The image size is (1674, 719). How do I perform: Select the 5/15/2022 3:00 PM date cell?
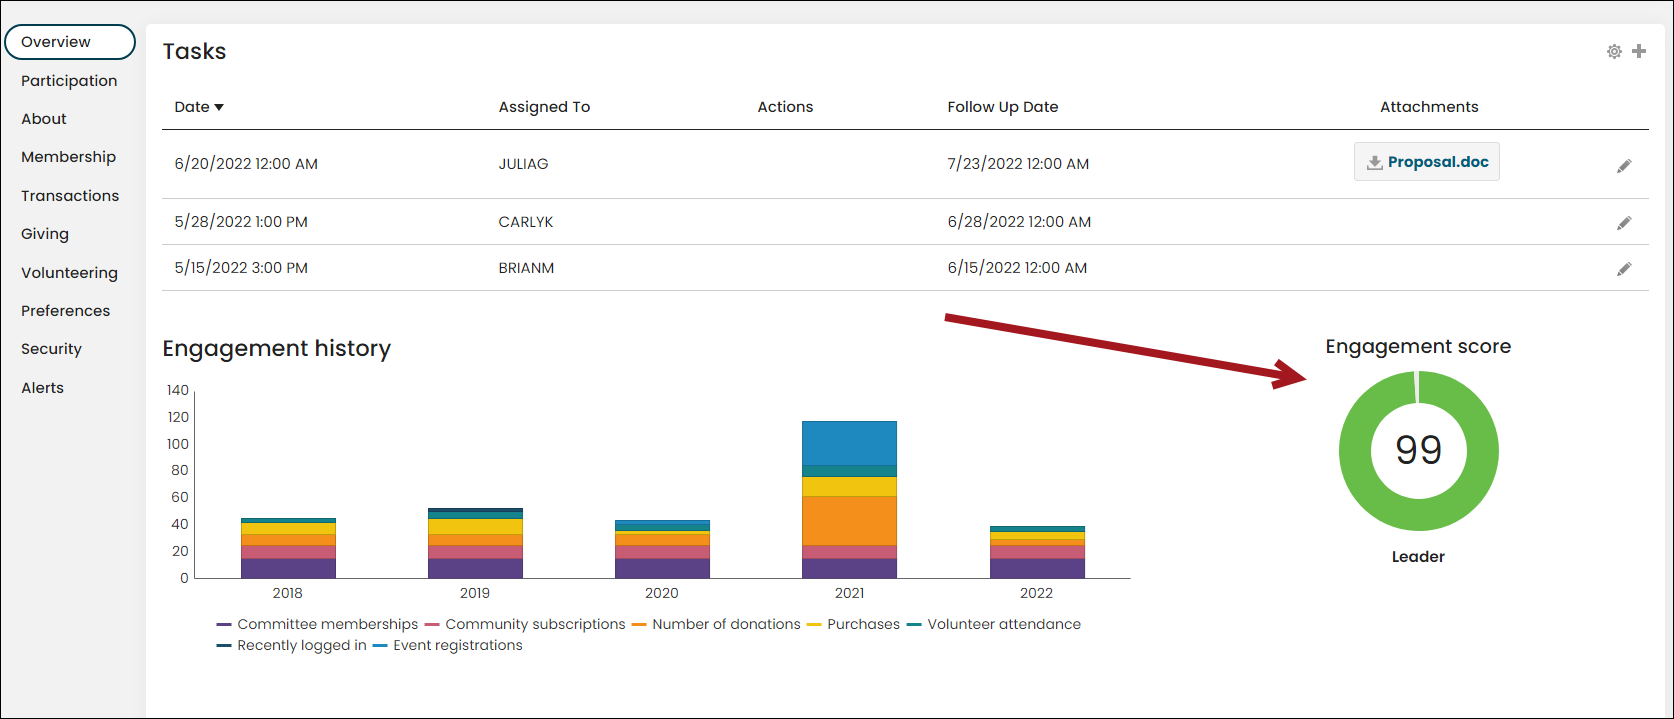click(241, 268)
